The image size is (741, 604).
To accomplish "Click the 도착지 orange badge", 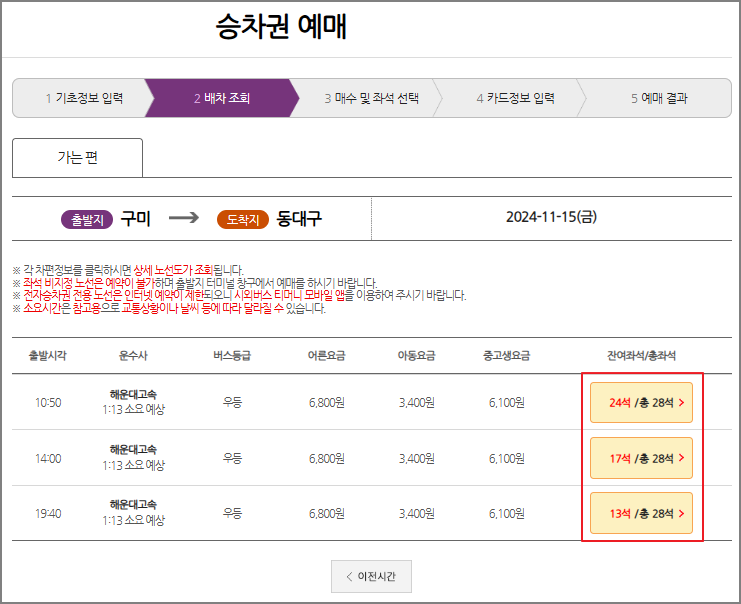I will [x=243, y=219].
